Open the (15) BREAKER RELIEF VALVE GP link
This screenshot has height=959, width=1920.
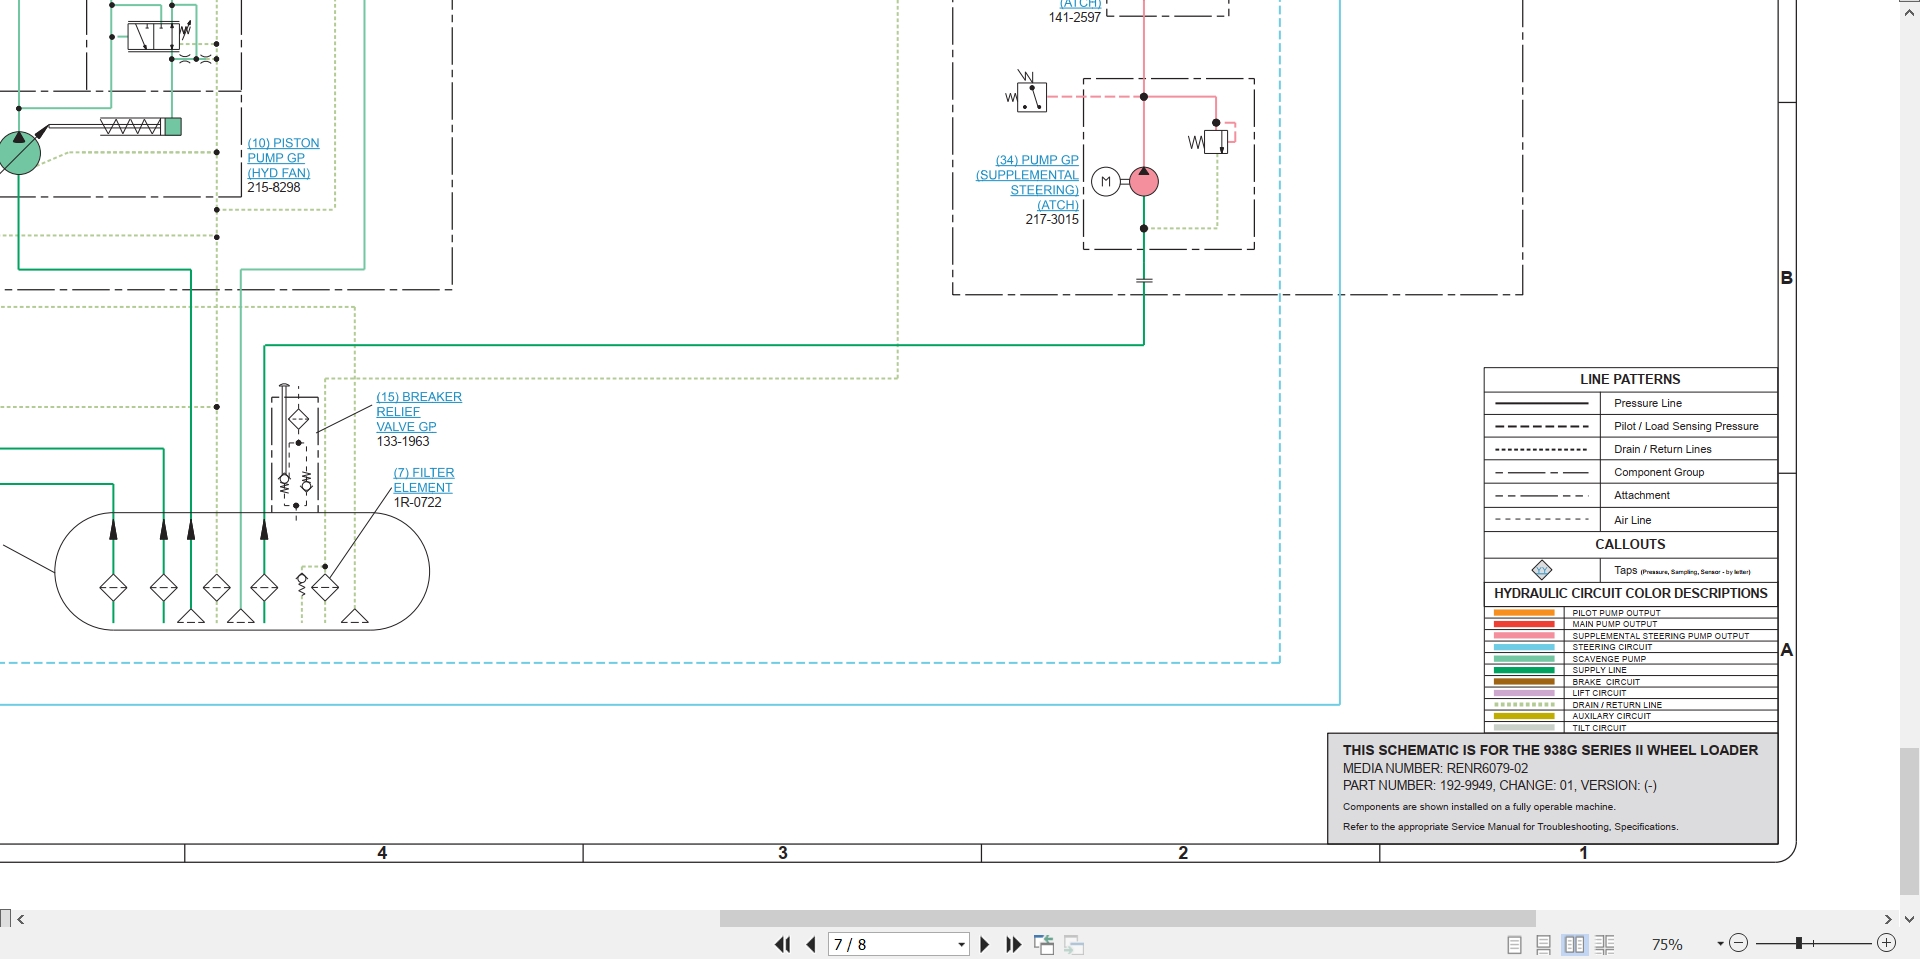pyautogui.click(x=418, y=411)
